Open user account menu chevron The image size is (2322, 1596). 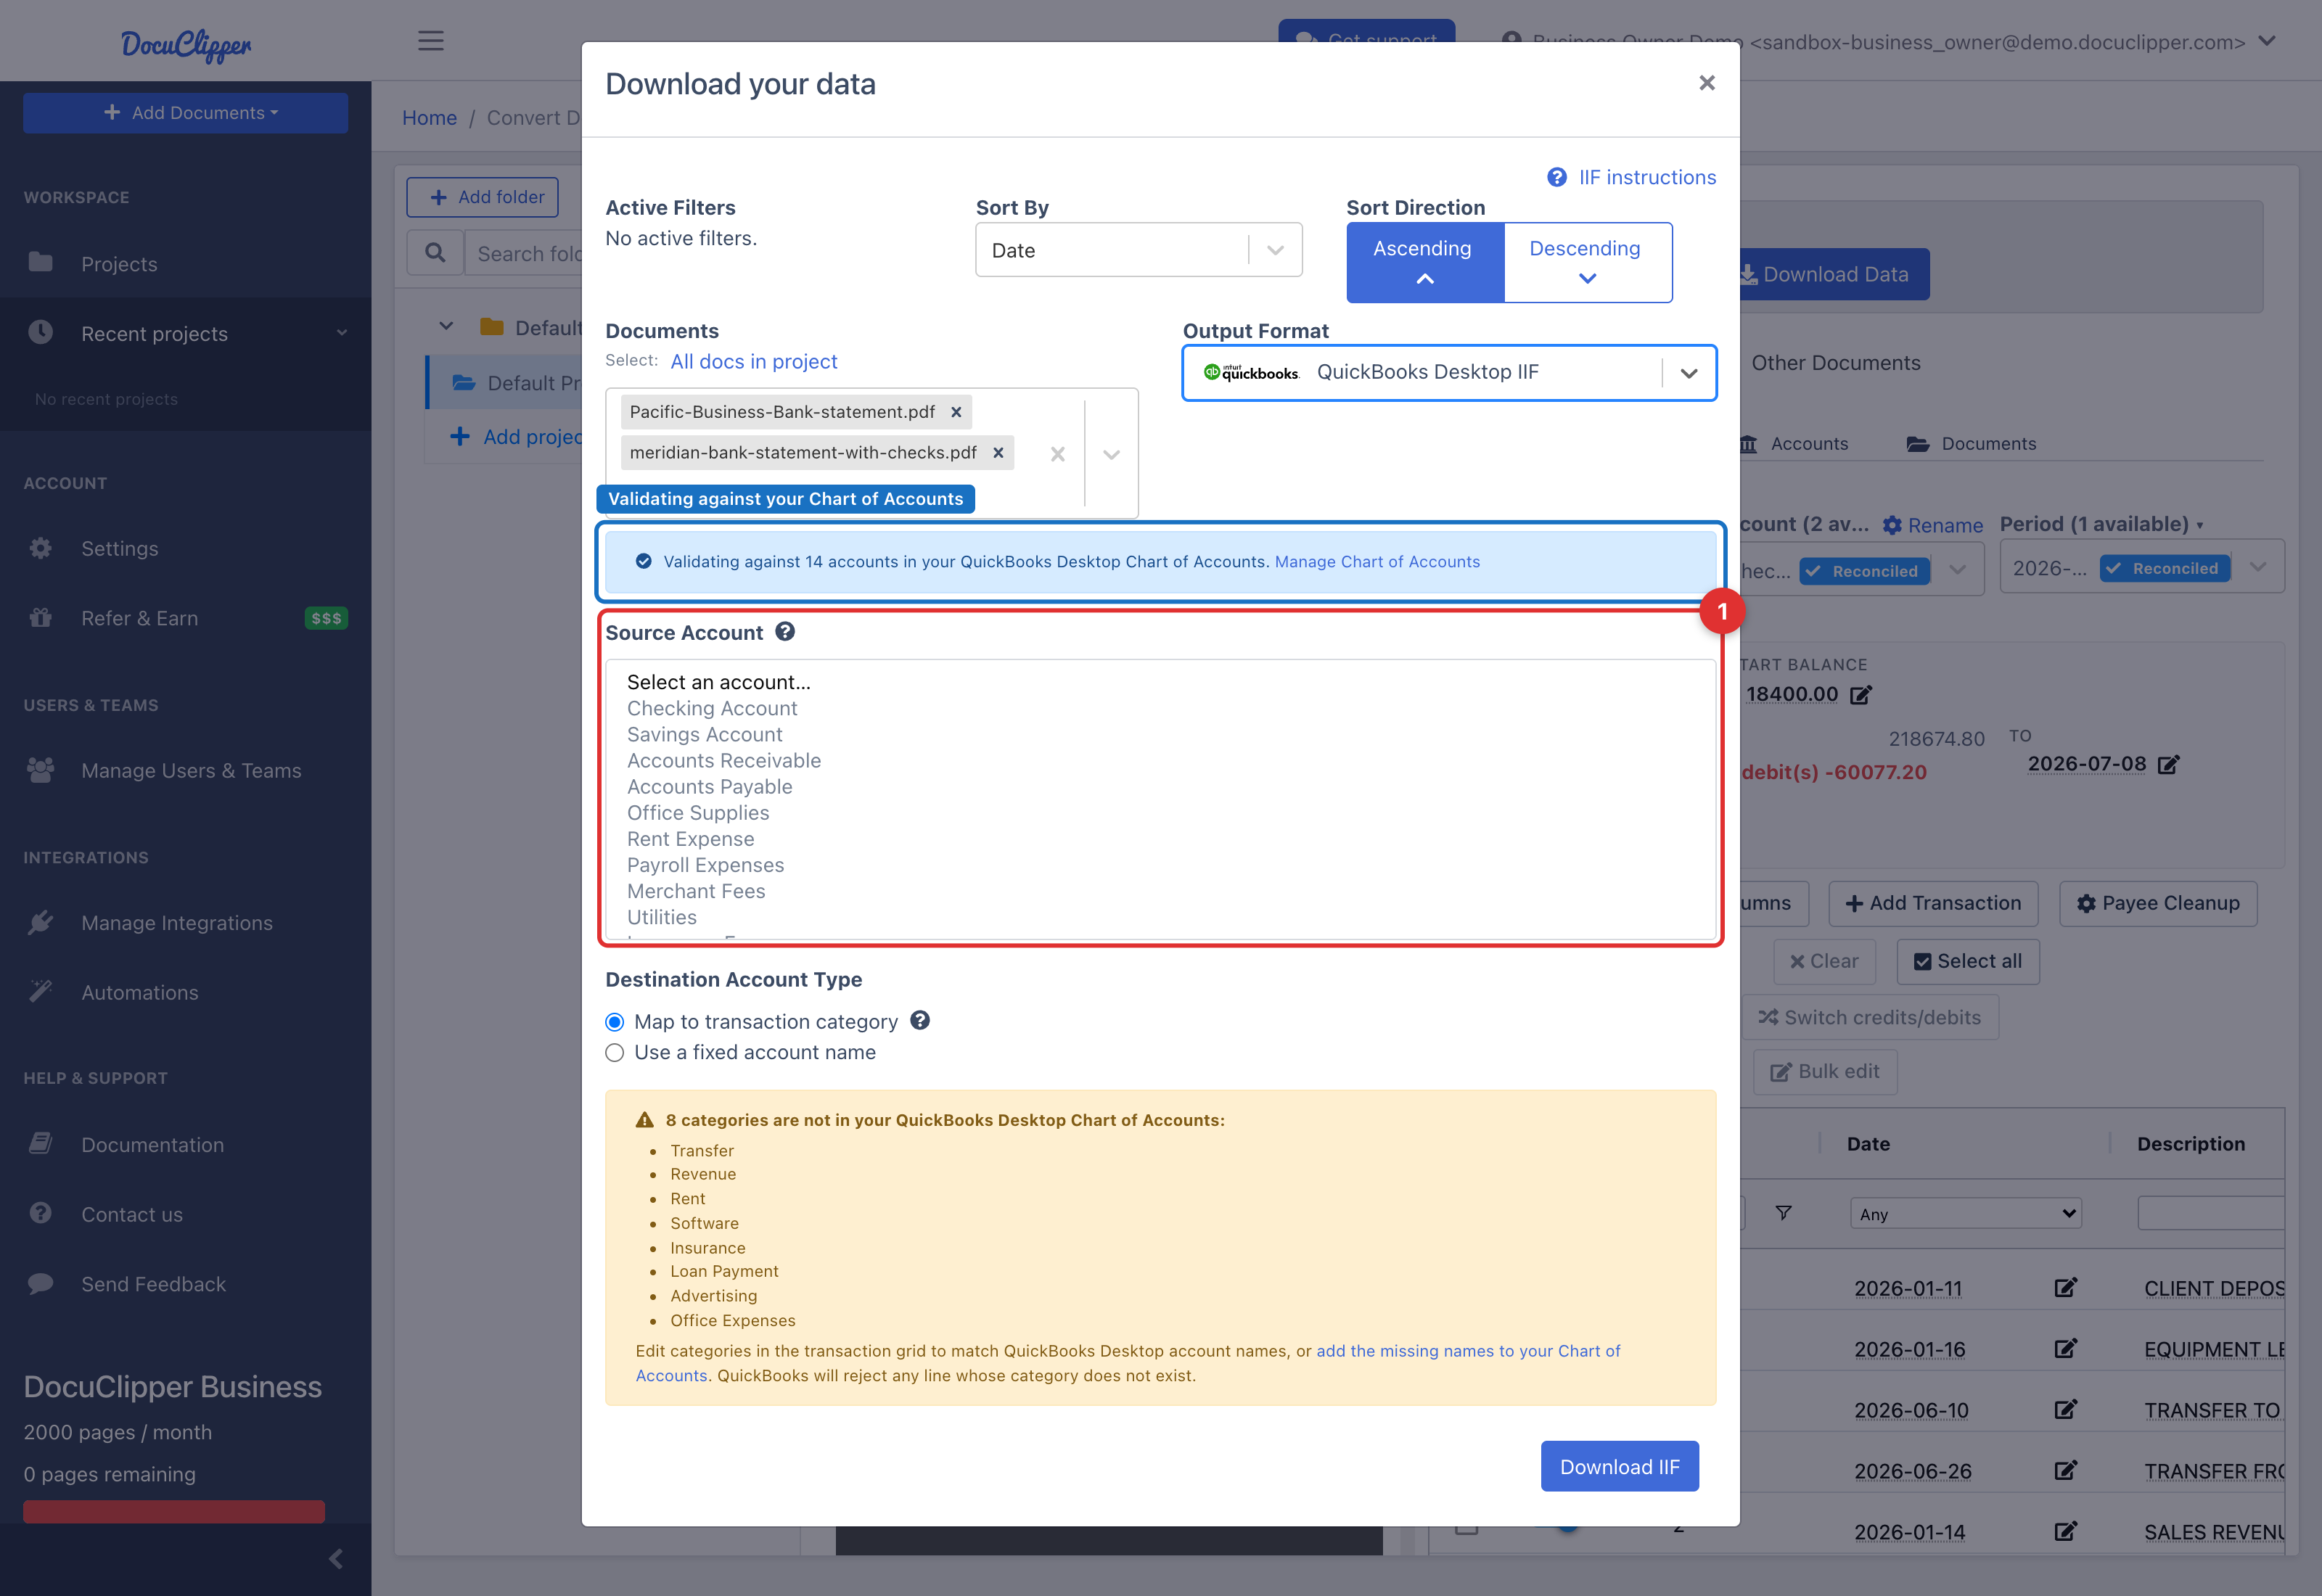2267,41
